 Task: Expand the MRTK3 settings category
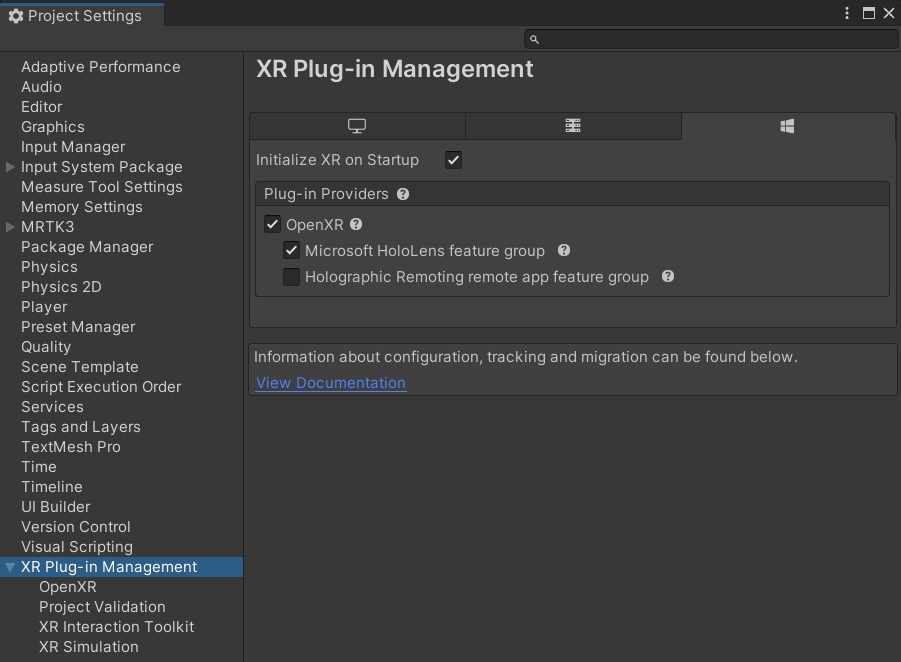coord(10,227)
